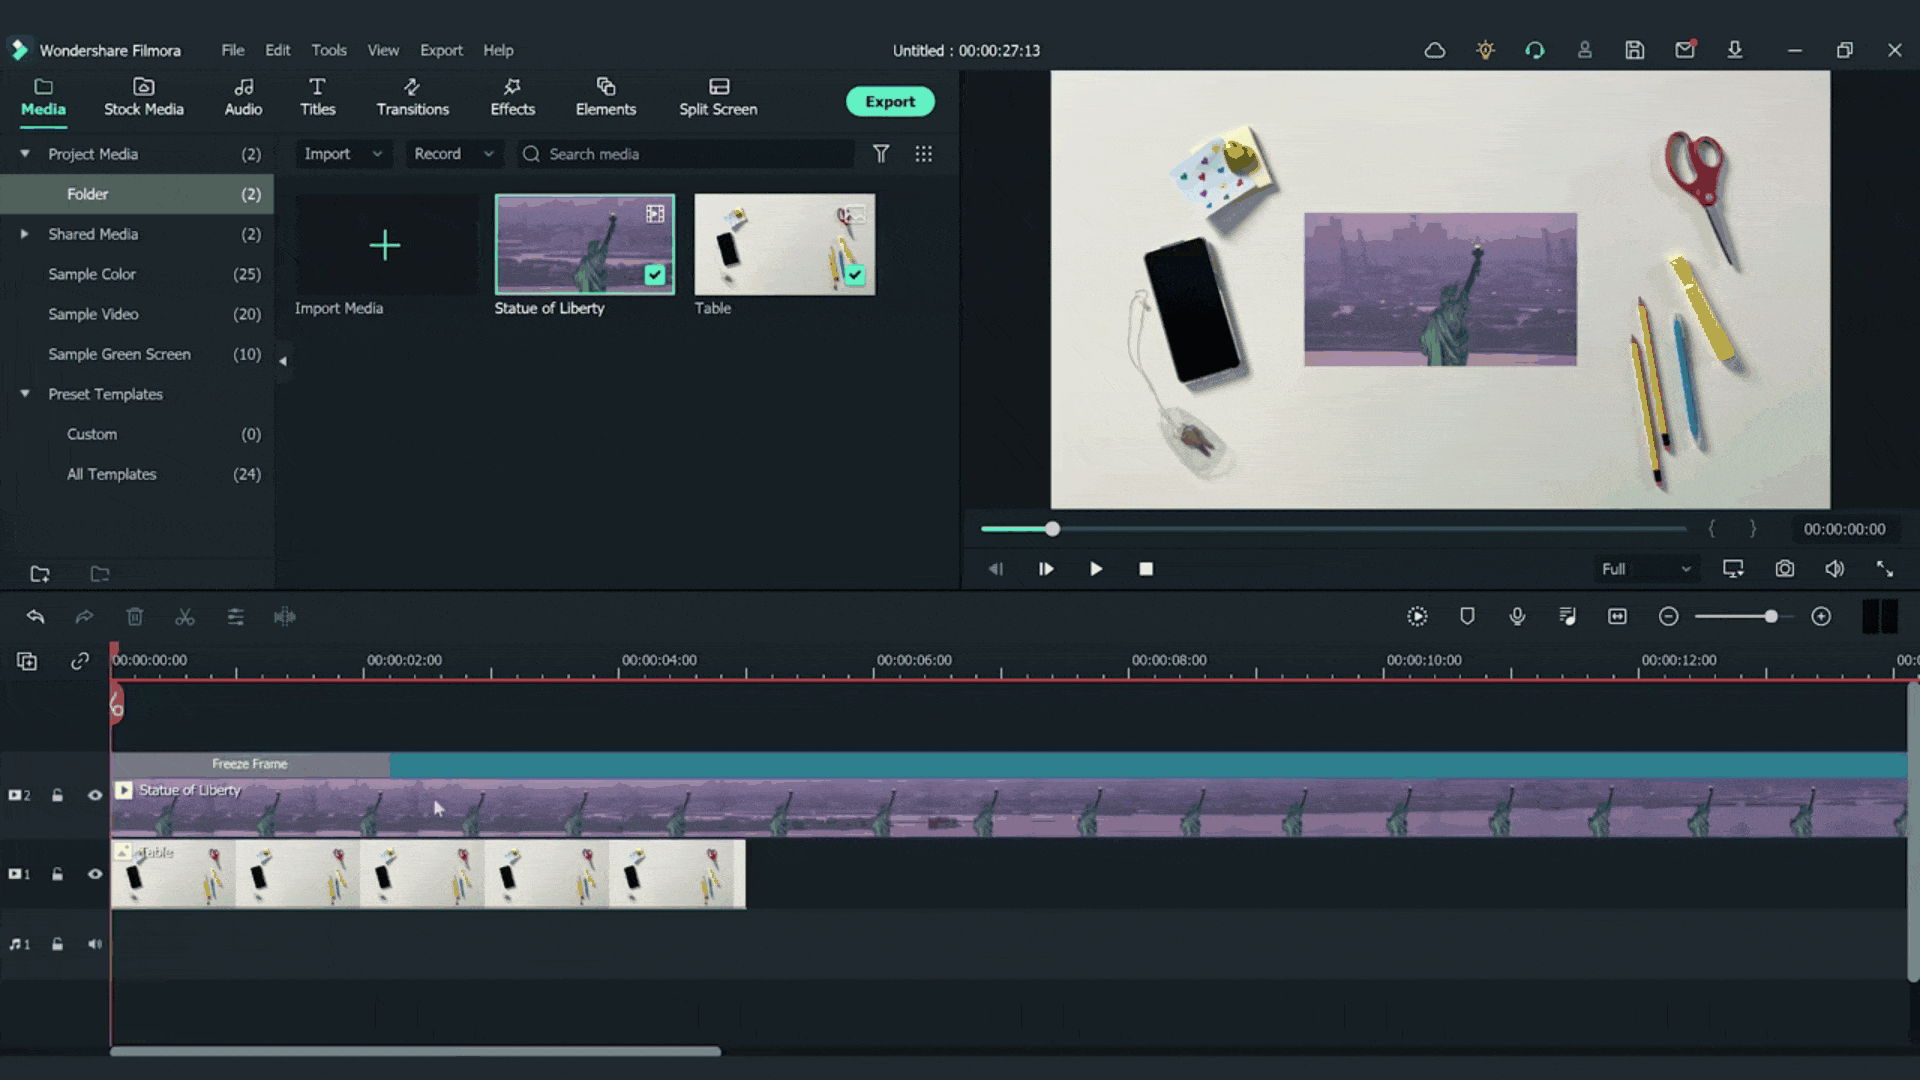The image size is (1920, 1080).
Task: Toggle visibility of Statue of Liberty track
Action: (94, 794)
